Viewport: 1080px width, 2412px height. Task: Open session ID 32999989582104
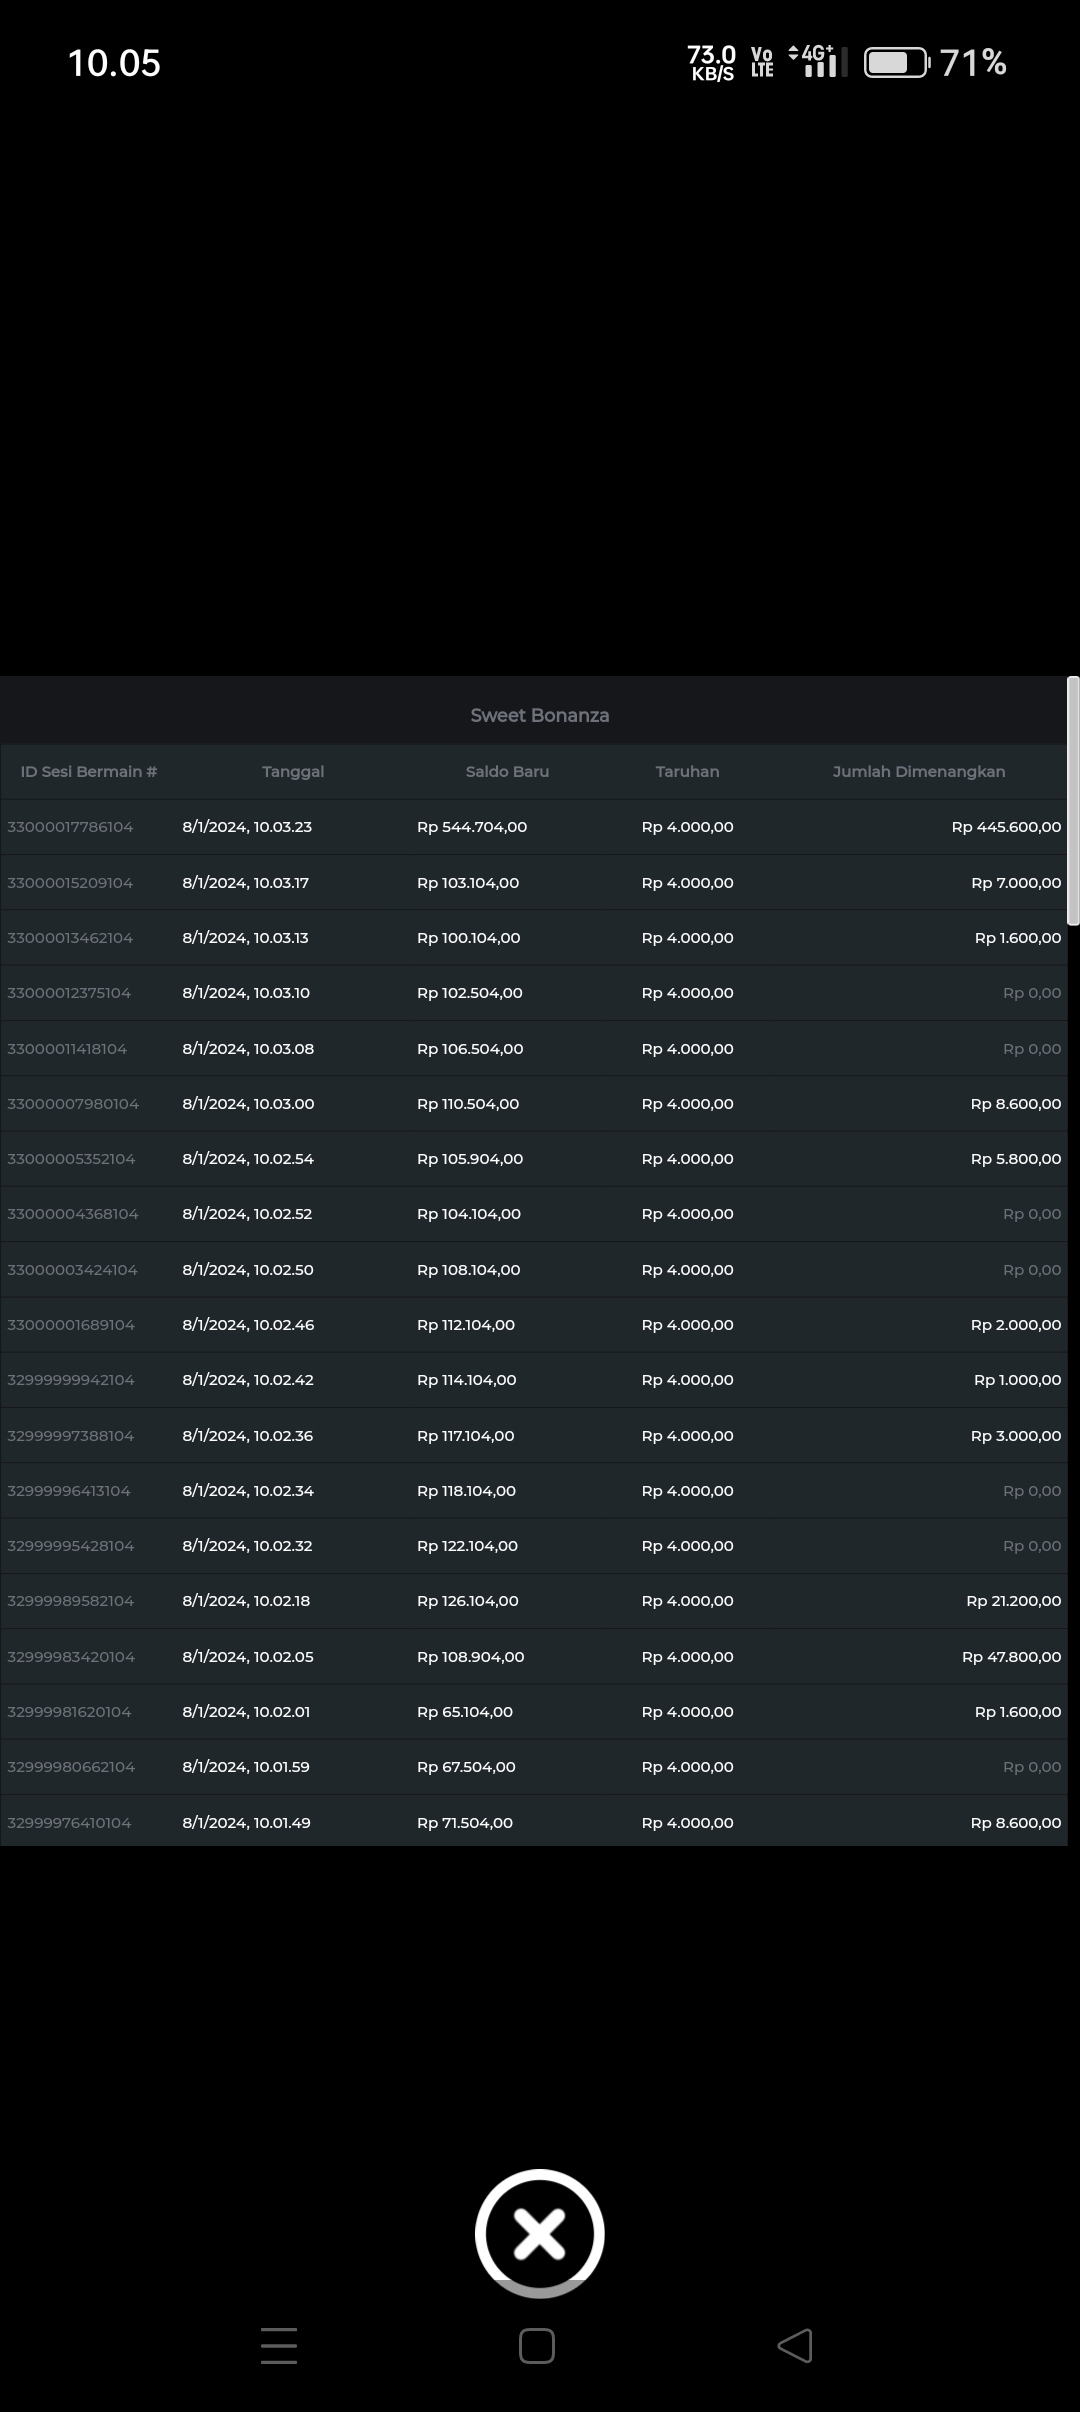click(x=70, y=1600)
